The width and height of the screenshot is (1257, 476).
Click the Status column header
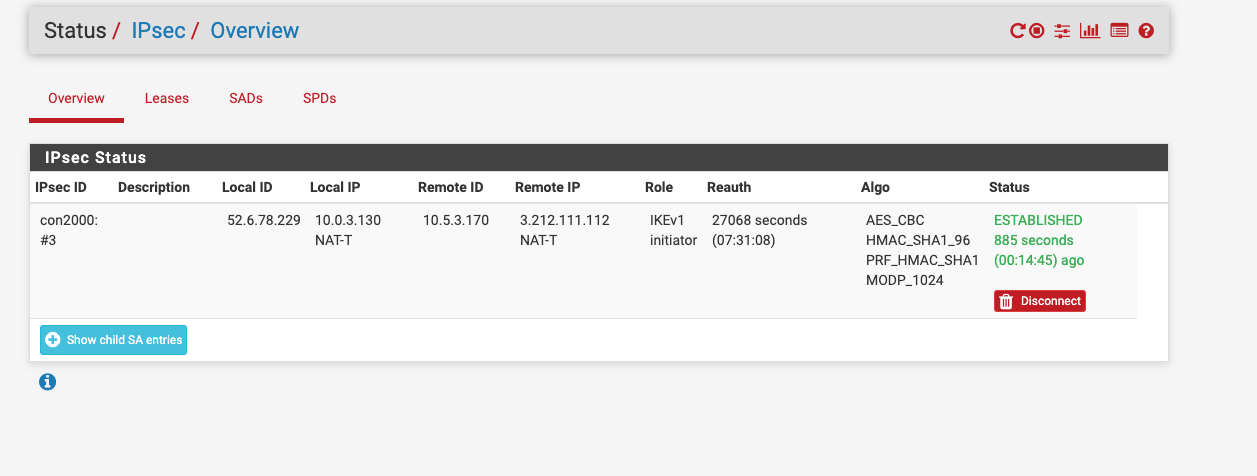(x=1009, y=187)
